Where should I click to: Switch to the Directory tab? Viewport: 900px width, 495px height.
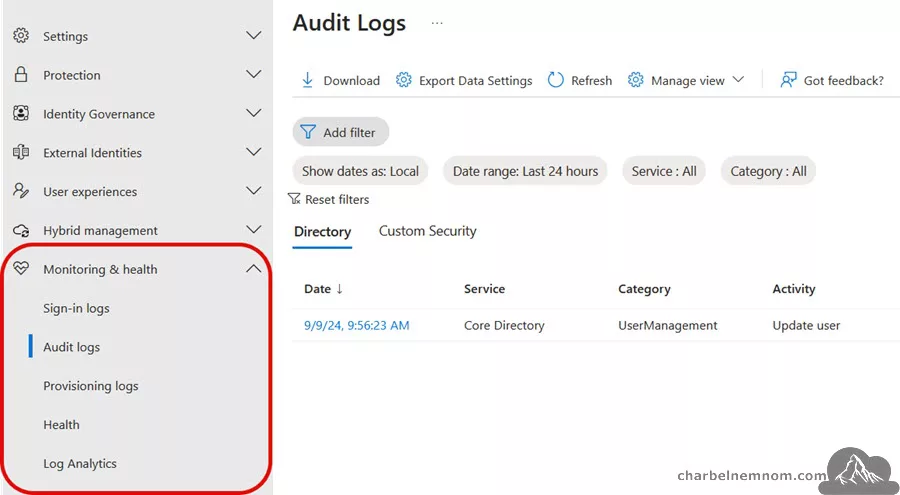323,231
